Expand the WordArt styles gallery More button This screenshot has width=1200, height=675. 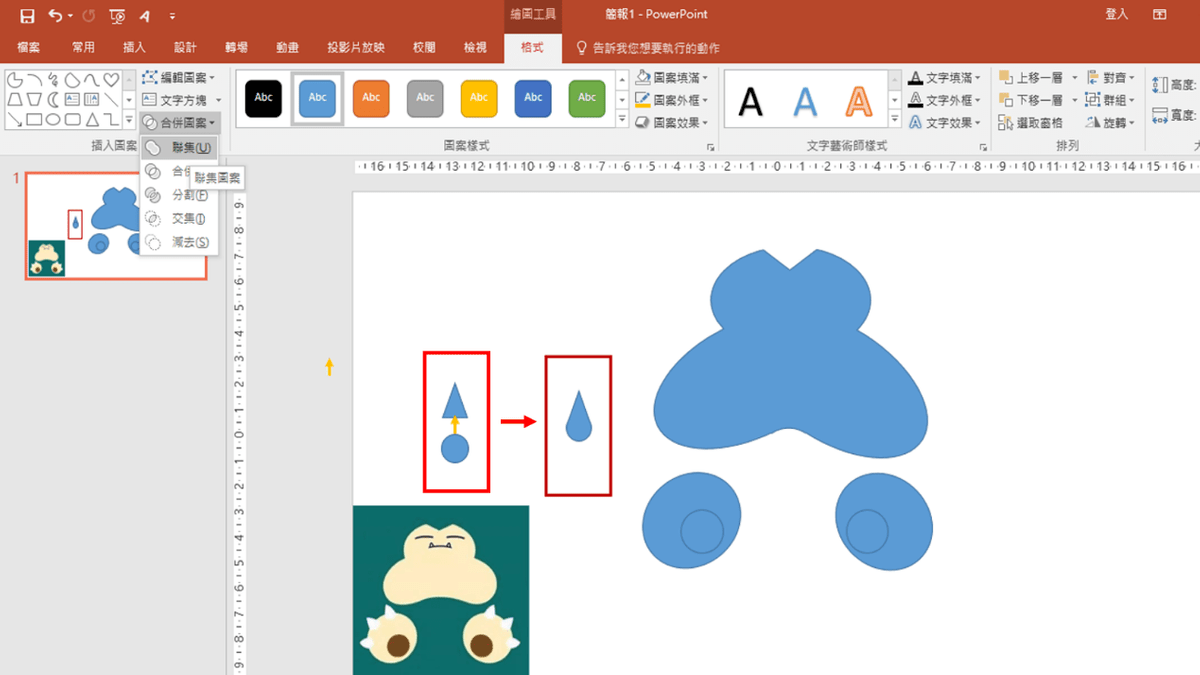tap(895, 120)
